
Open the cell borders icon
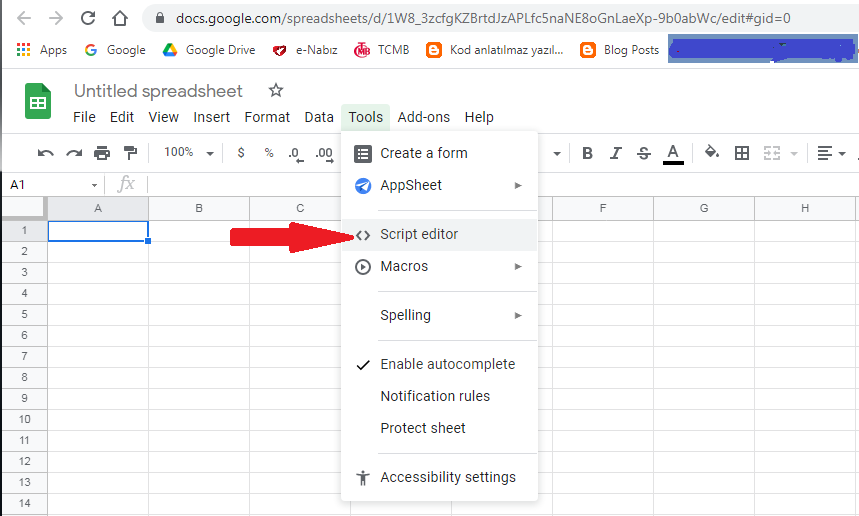click(741, 153)
